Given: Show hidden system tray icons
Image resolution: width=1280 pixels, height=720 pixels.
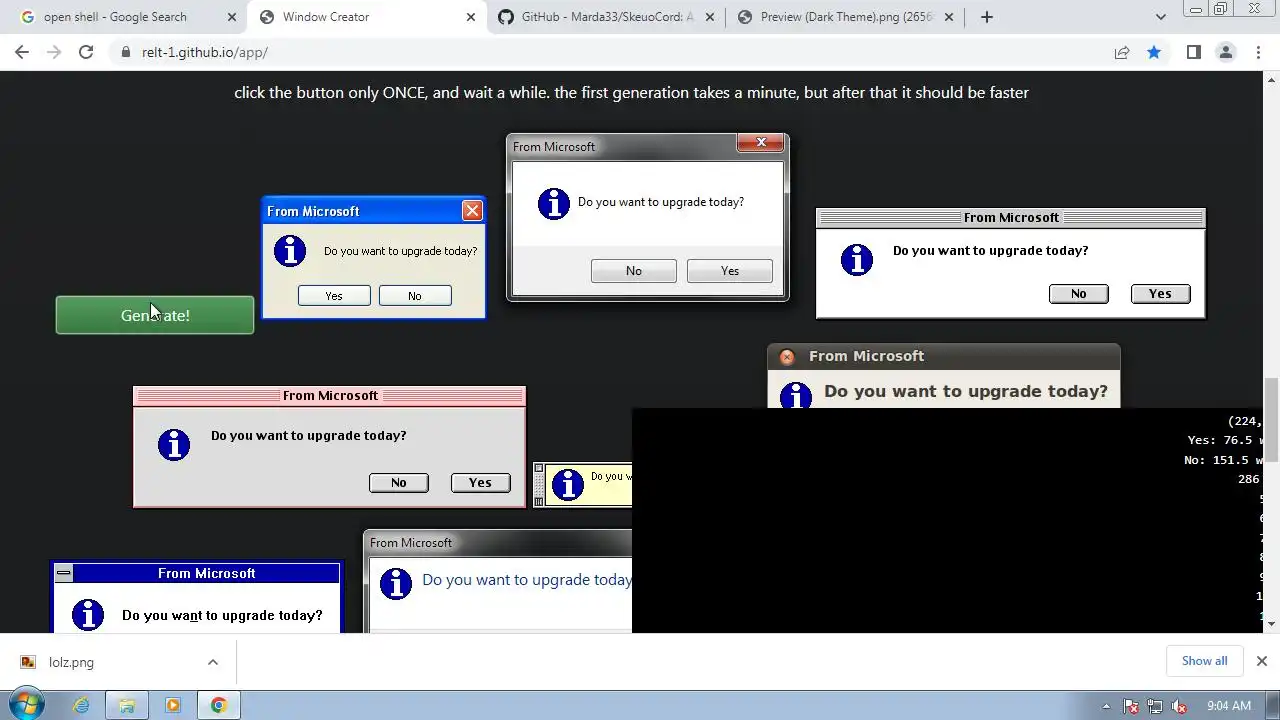Looking at the screenshot, I should coord(1106,706).
